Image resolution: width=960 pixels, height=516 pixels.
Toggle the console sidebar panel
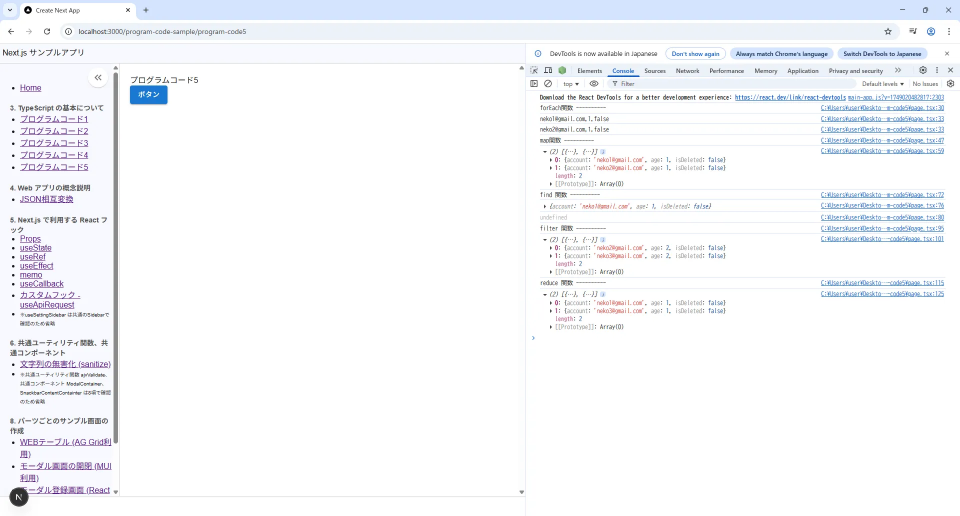click(x=534, y=84)
